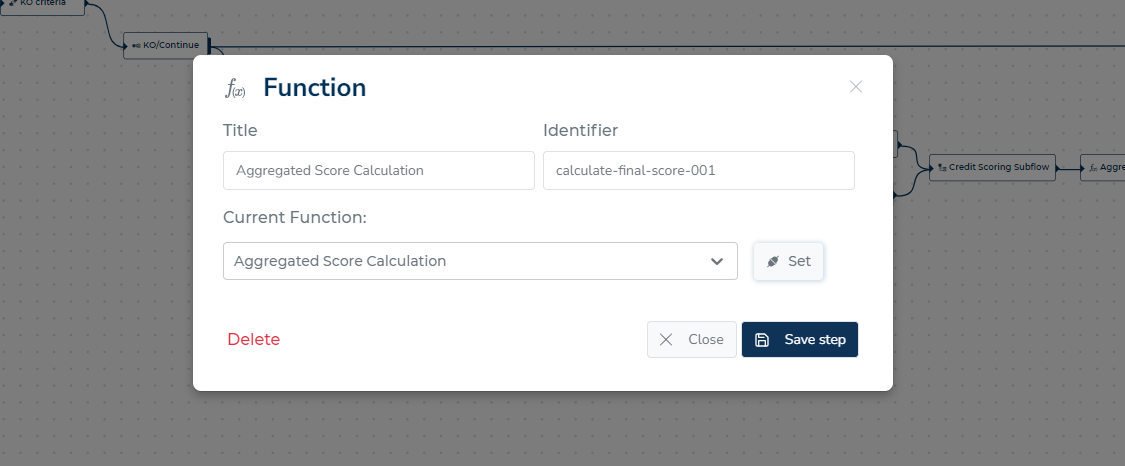Select the KO/Continue node label on the canvas
The width and height of the screenshot is (1125, 466).
pos(171,45)
